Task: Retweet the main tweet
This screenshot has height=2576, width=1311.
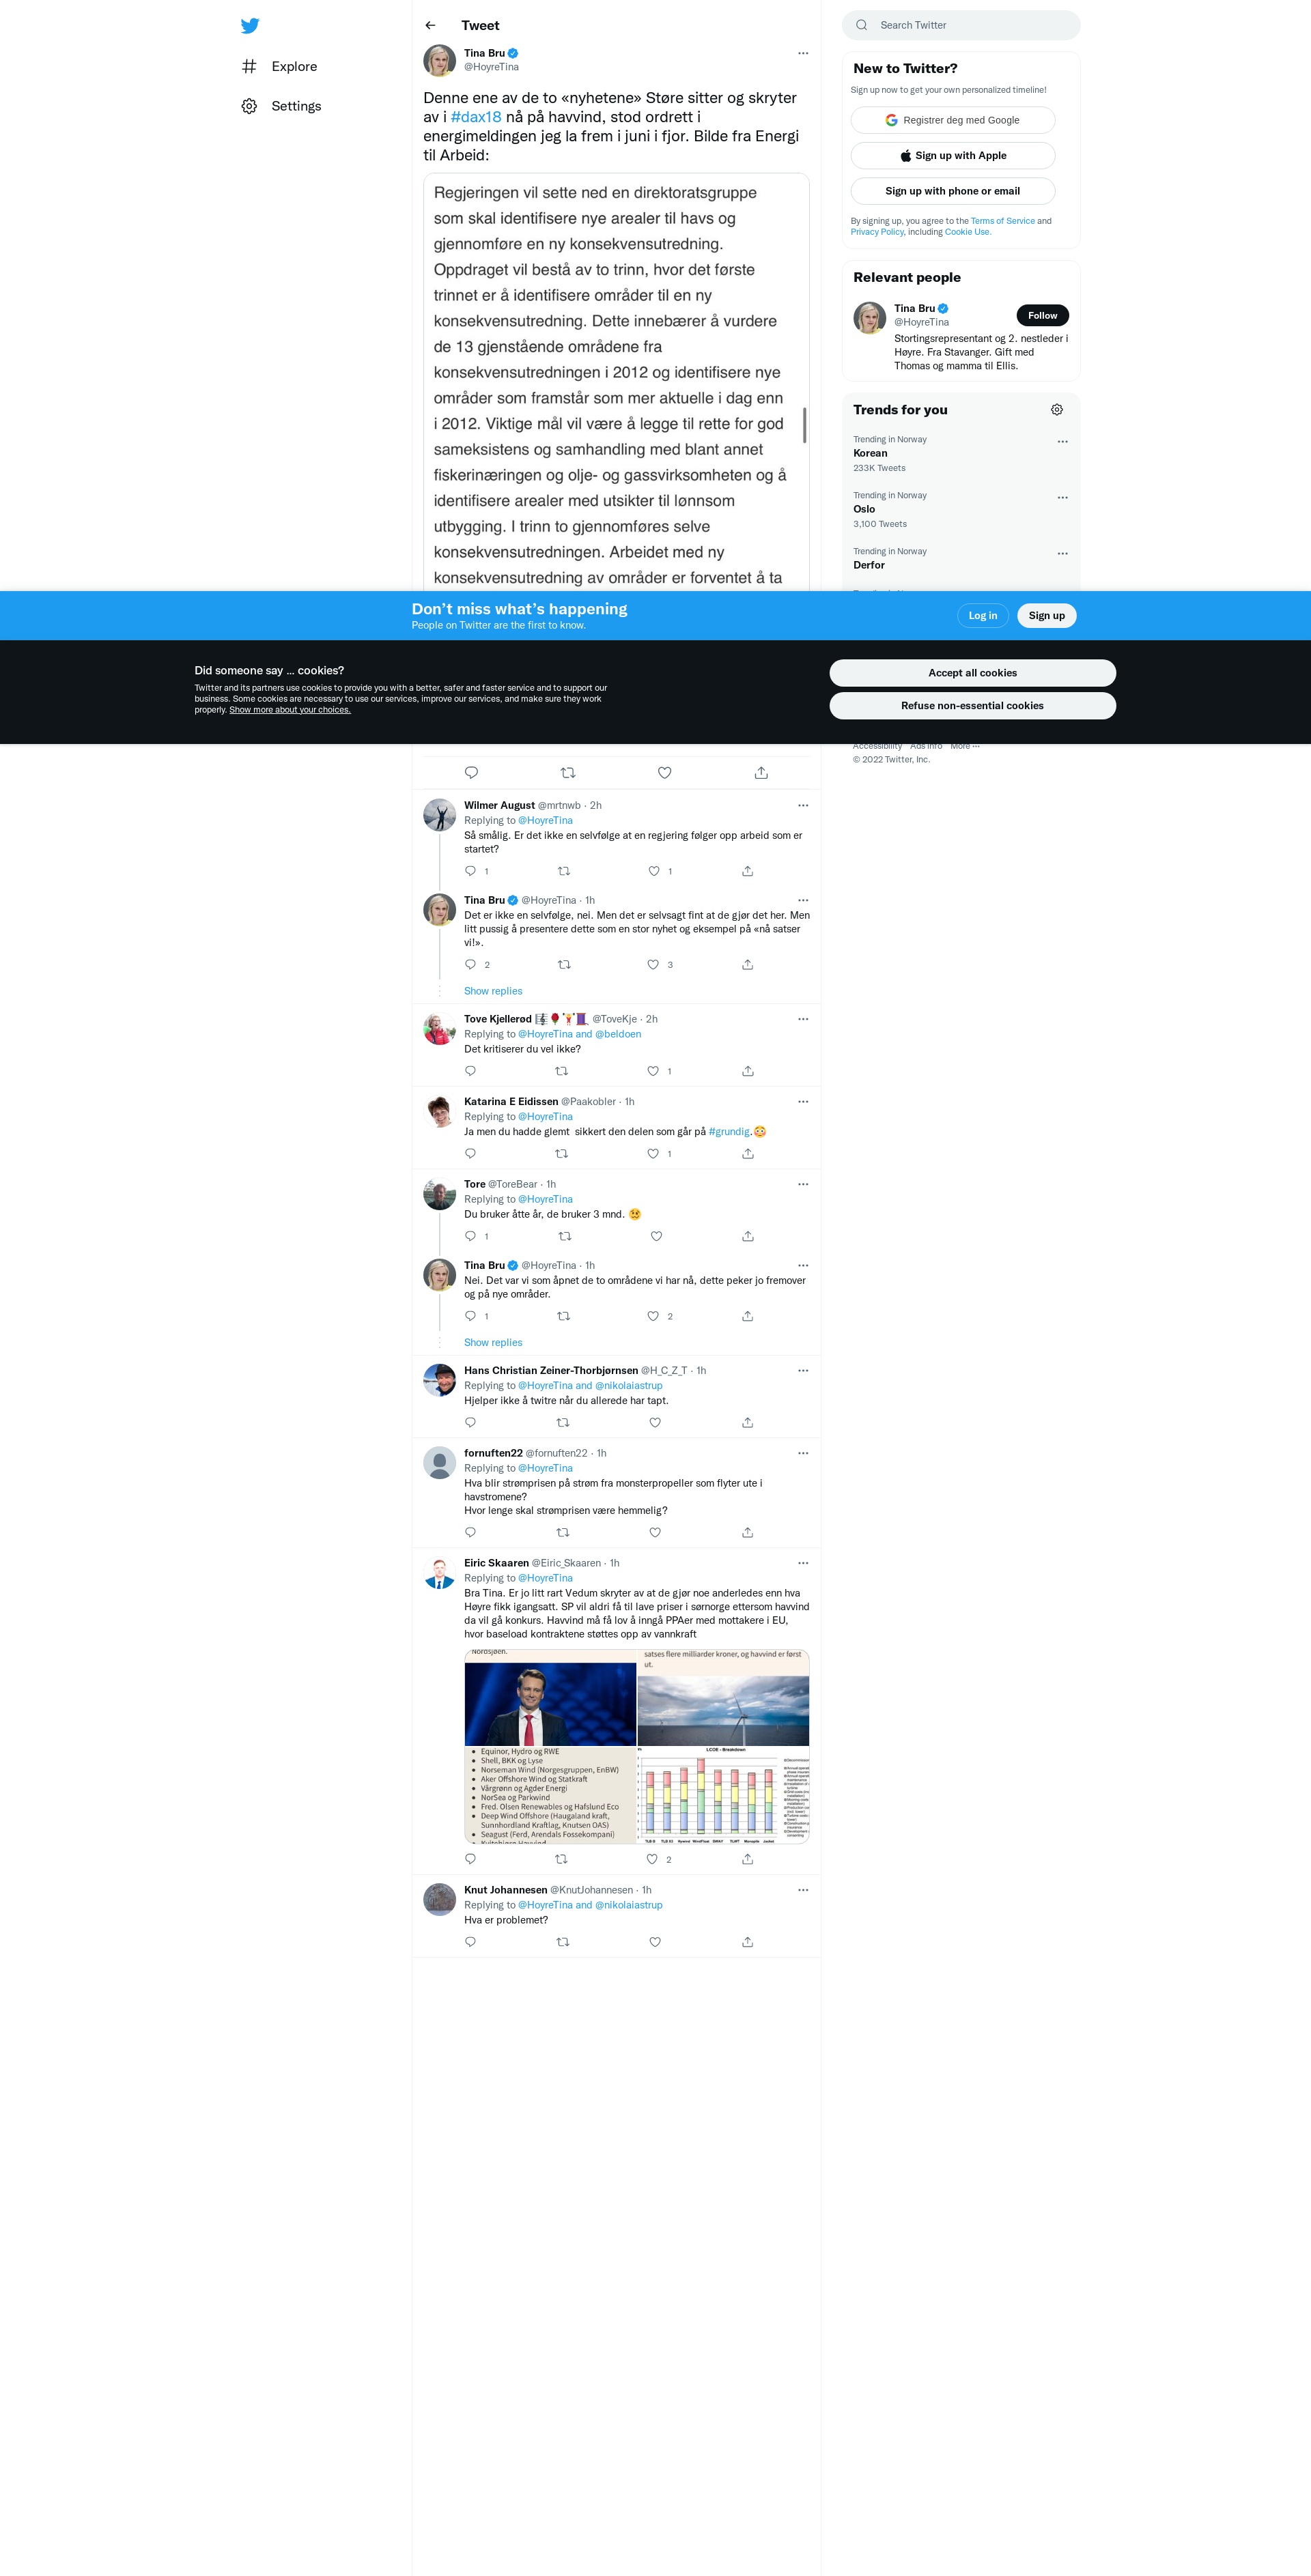Action: (568, 773)
